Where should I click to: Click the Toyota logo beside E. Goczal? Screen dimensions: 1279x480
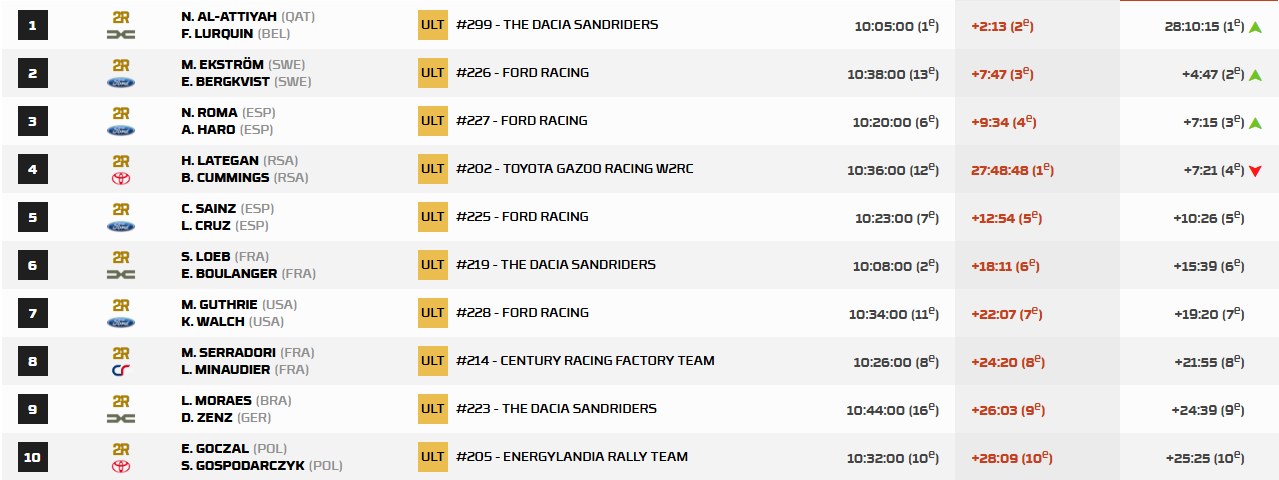point(121,466)
